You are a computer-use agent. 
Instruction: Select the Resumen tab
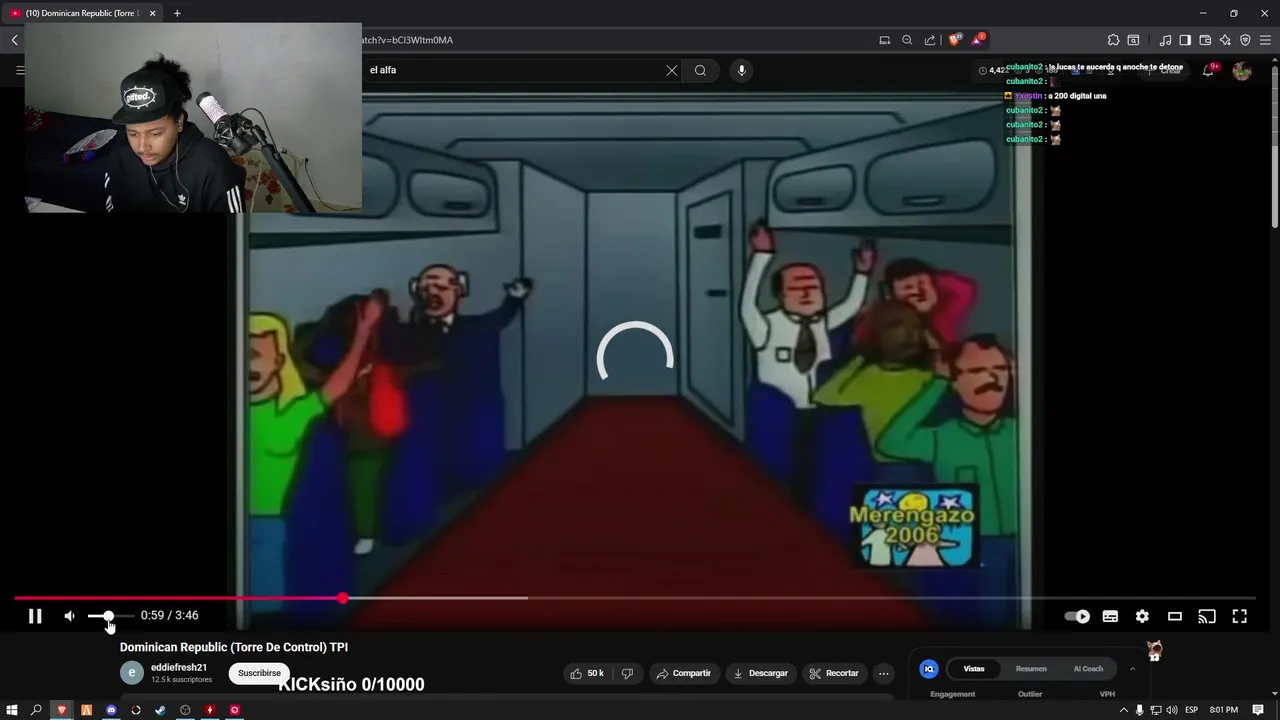tap(1031, 669)
